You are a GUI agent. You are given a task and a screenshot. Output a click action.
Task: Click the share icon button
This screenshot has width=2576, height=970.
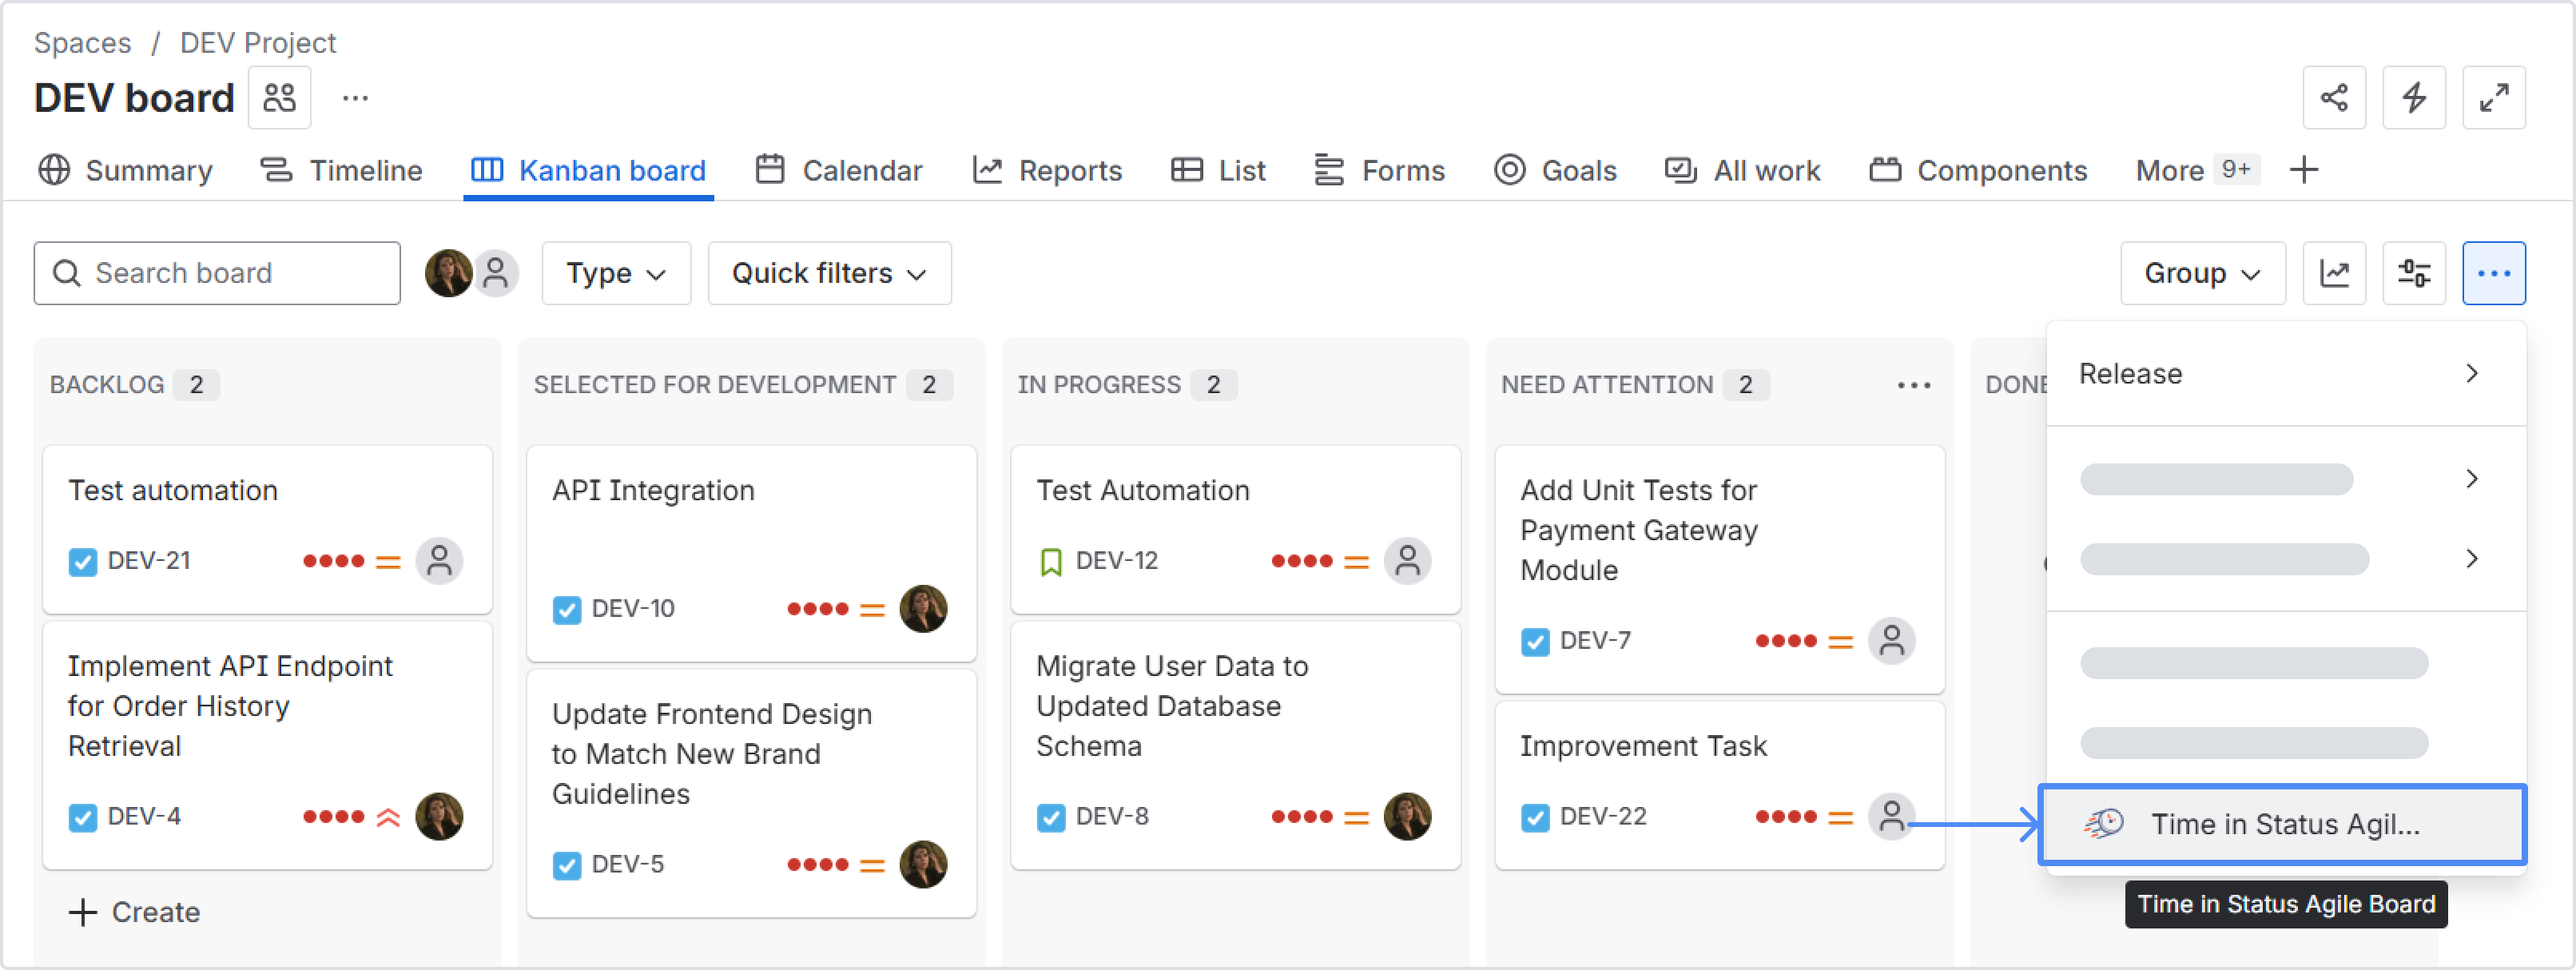2334,98
